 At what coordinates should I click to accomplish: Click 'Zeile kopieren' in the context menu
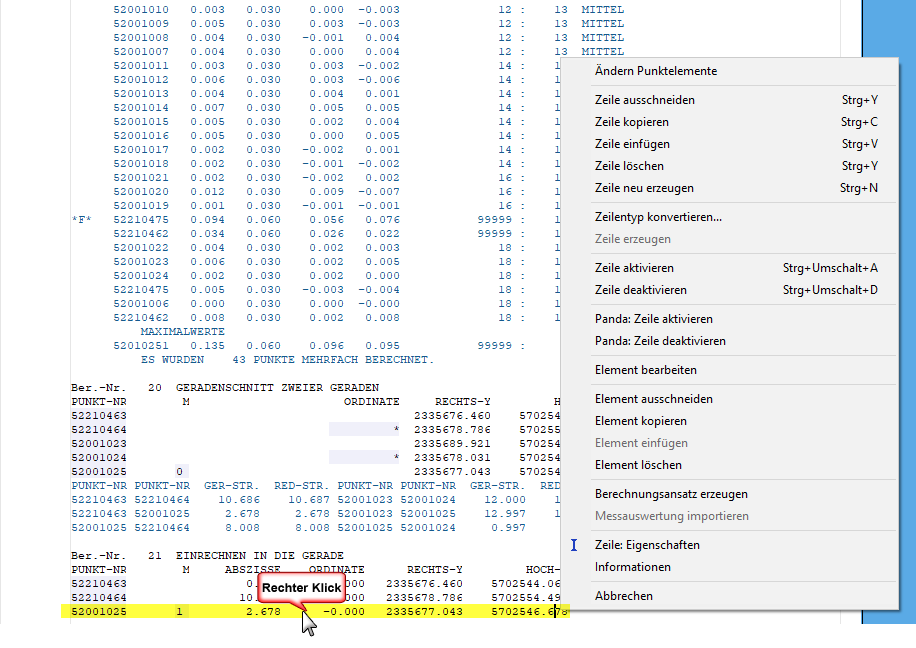point(631,122)
